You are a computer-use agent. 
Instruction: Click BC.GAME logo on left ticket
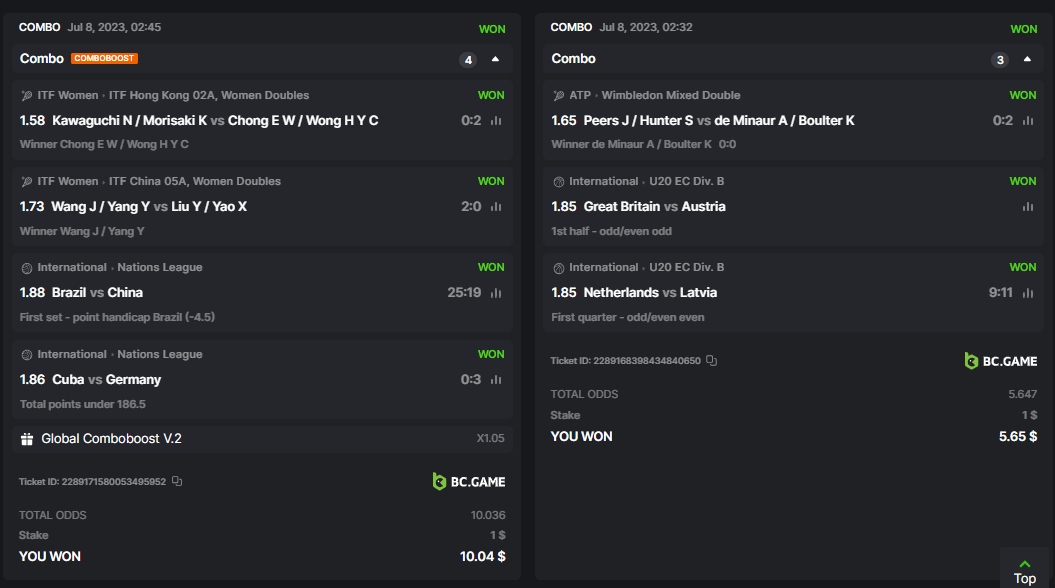(469, 482)
